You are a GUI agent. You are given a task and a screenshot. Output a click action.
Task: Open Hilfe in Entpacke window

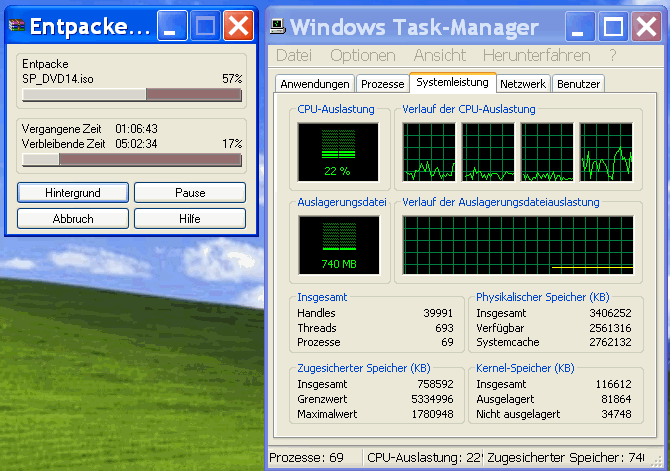[190, 219]
